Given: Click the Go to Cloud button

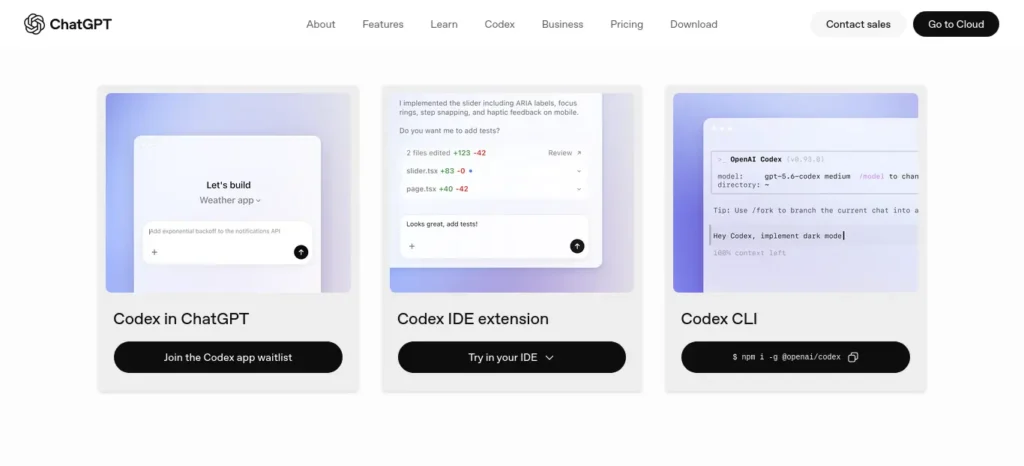Looking at the screenshot, I should pyautogui.click(x=956, y=24).
